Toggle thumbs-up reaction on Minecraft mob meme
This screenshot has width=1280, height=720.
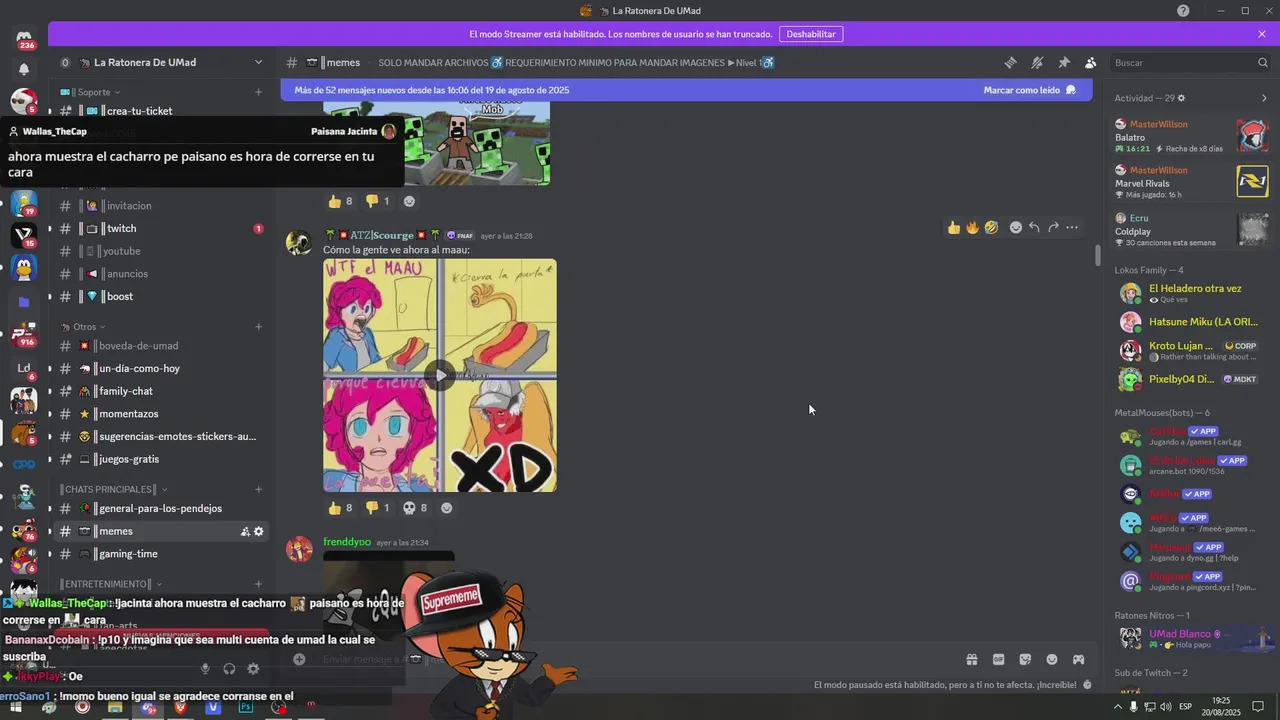pos(341,201)
